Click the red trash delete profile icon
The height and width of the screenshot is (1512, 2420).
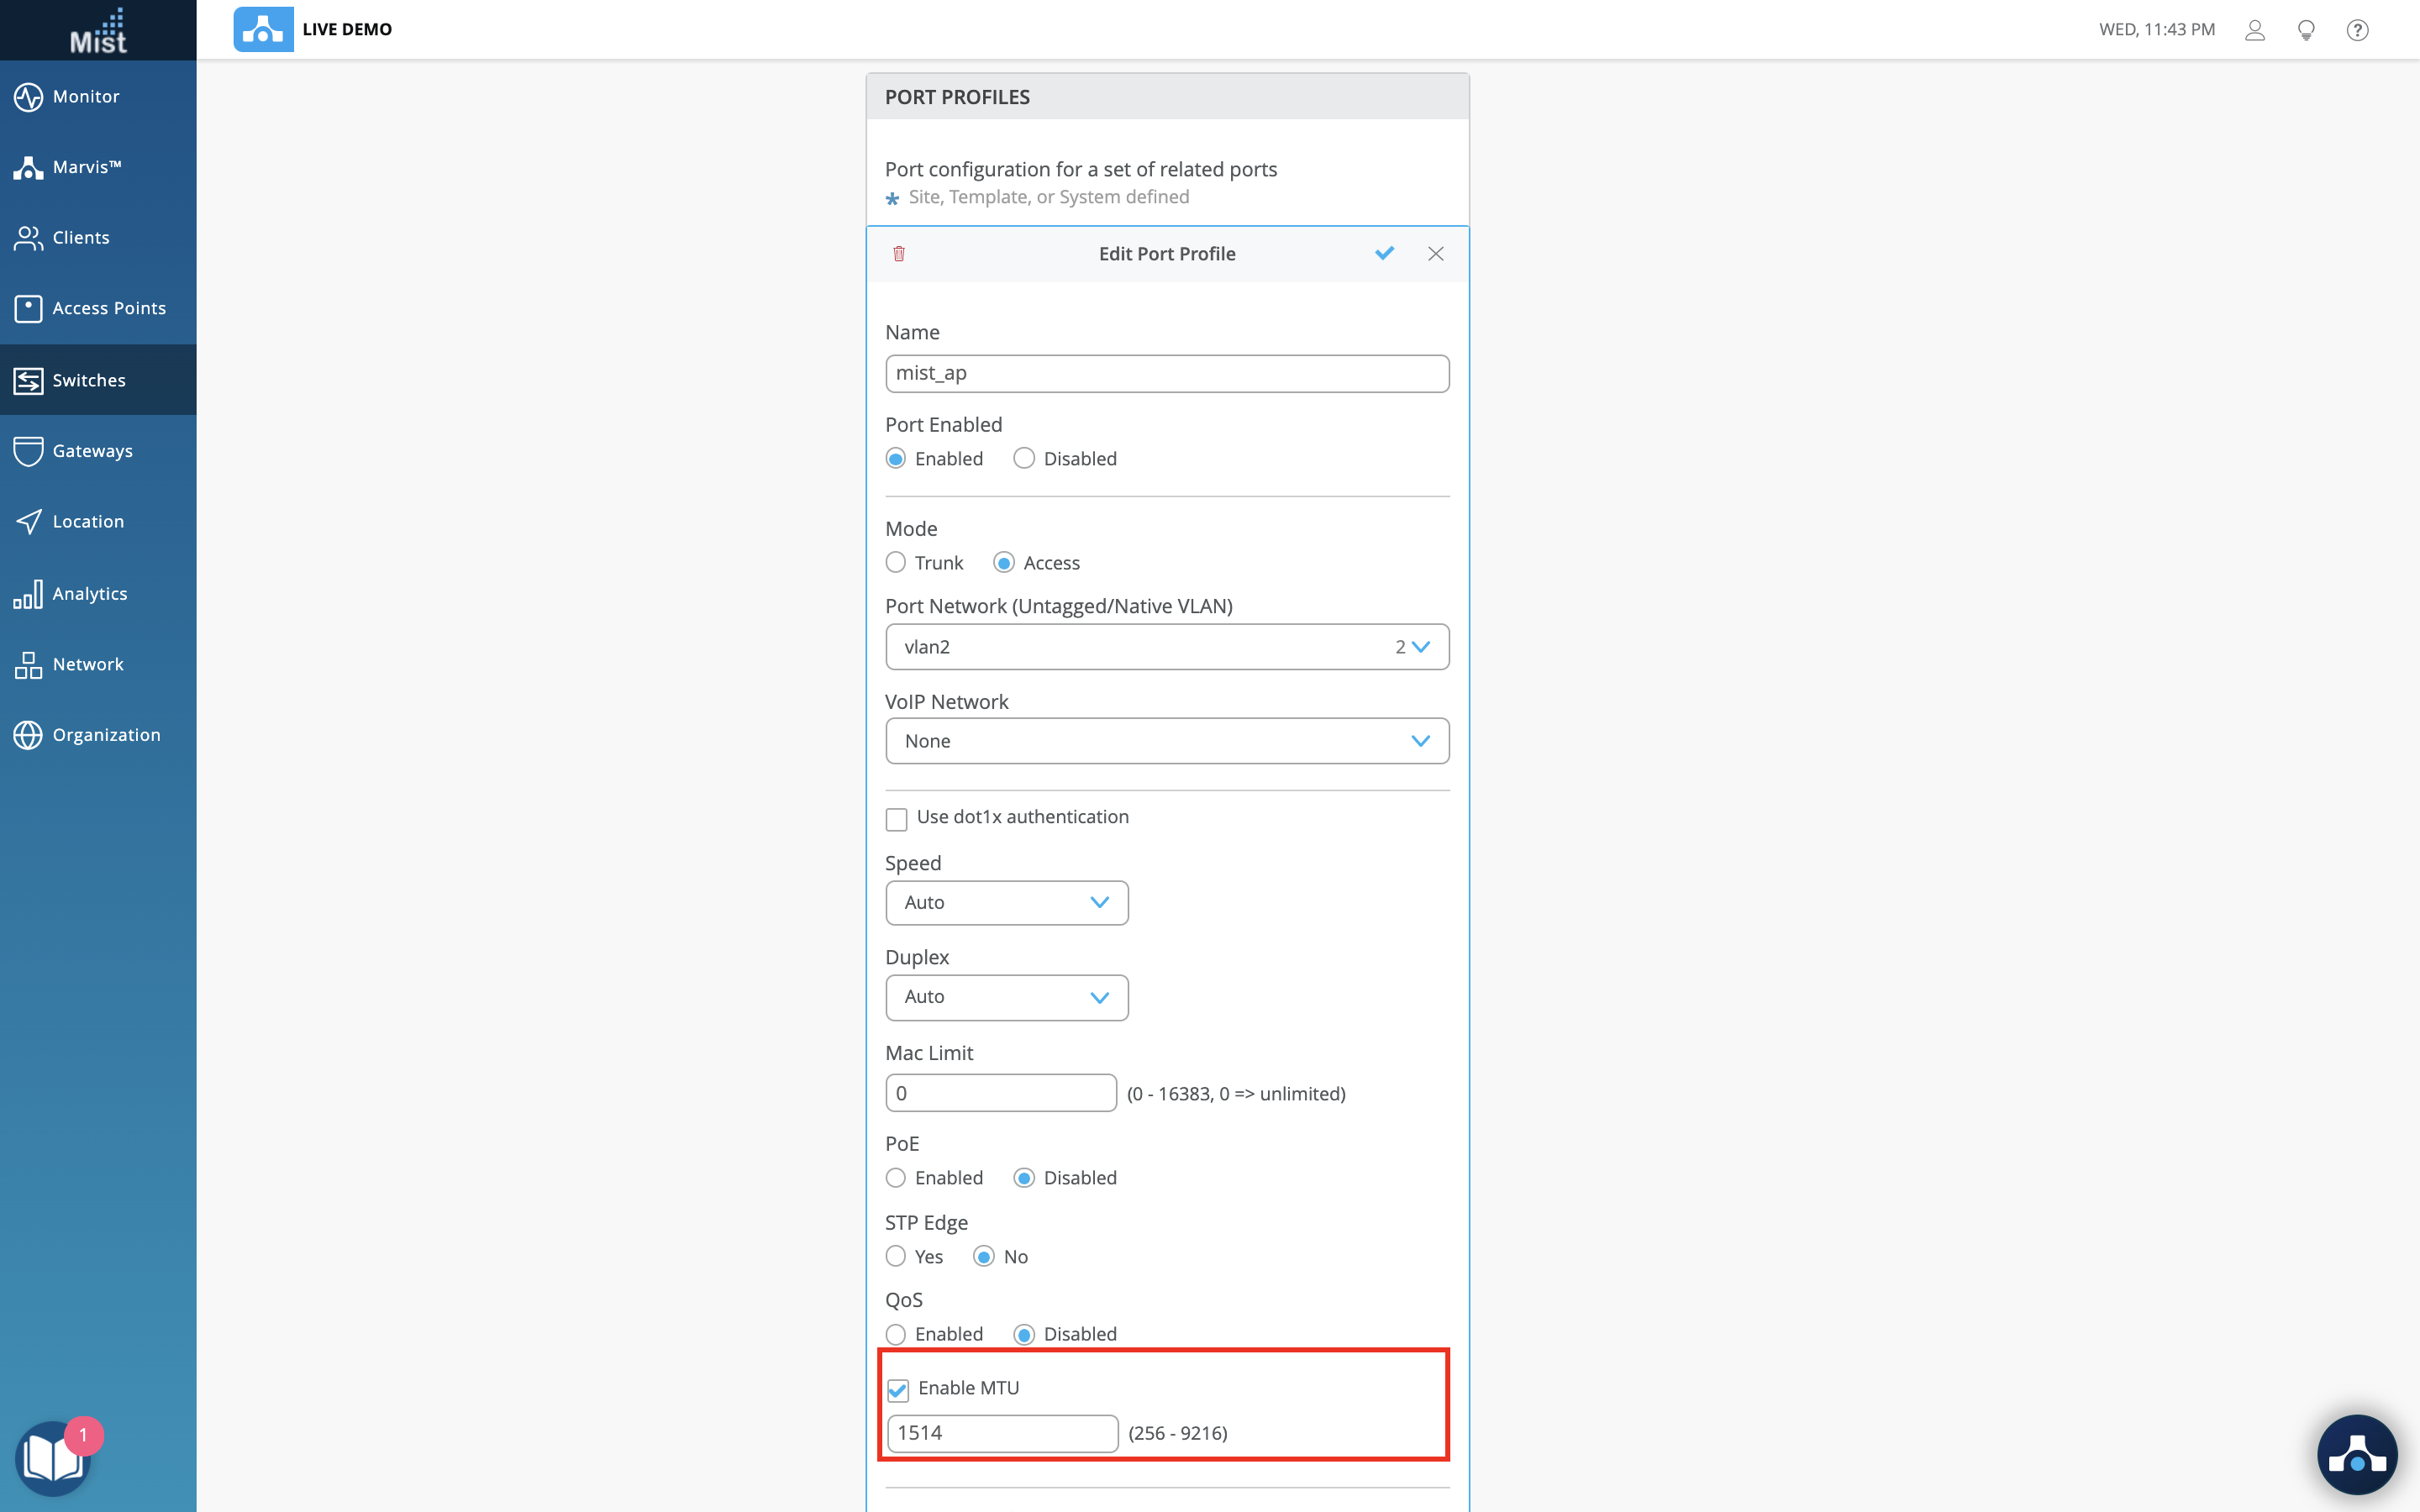(898, 254)
